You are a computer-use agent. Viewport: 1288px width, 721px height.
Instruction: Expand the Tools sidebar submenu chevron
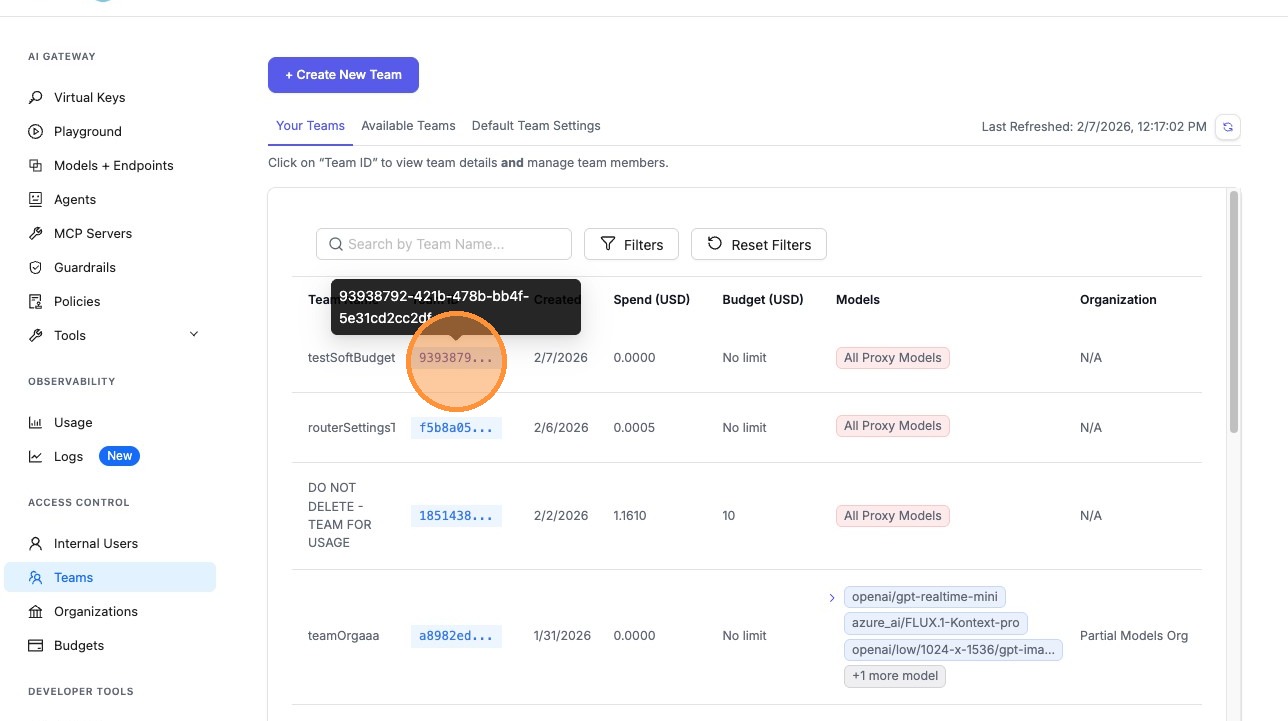pyautogui.click(x=194, y=334)
